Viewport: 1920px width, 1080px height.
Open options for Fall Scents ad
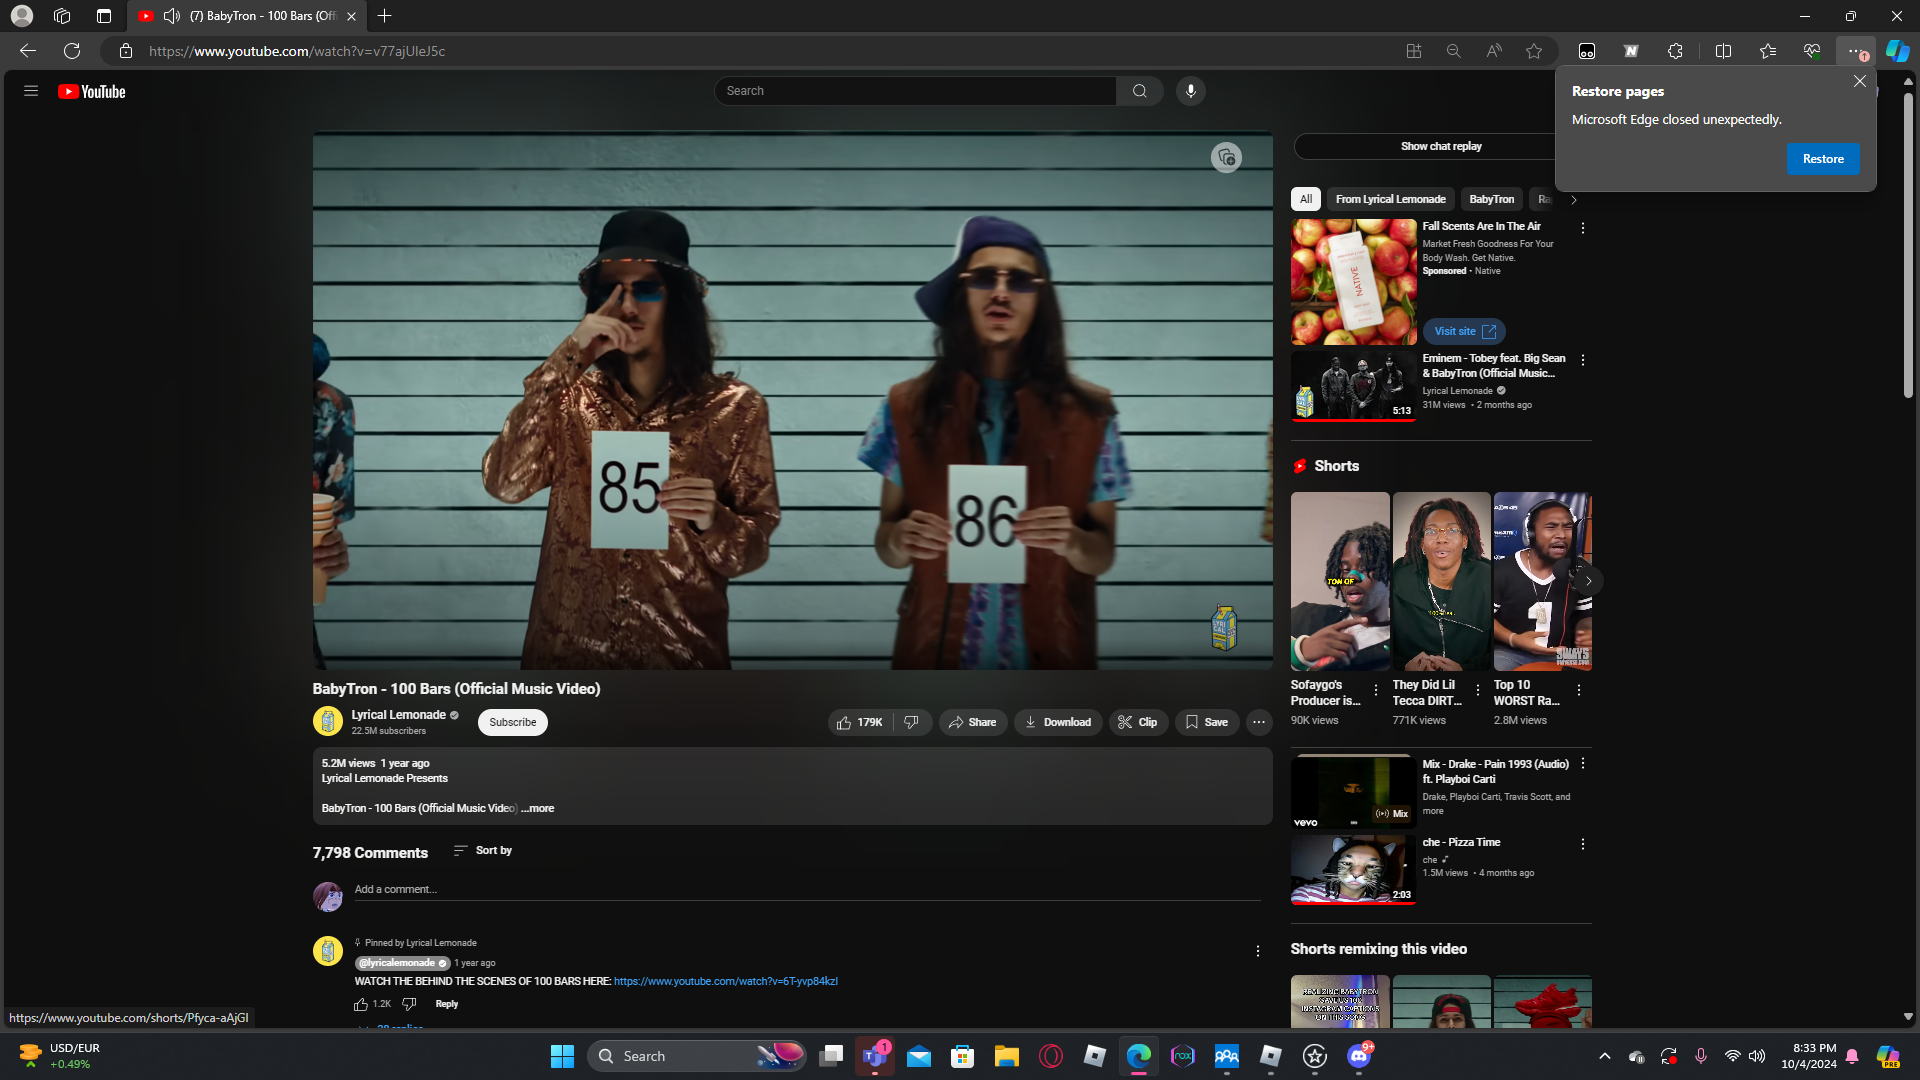pyautogui.click(x=1583, y=228)
